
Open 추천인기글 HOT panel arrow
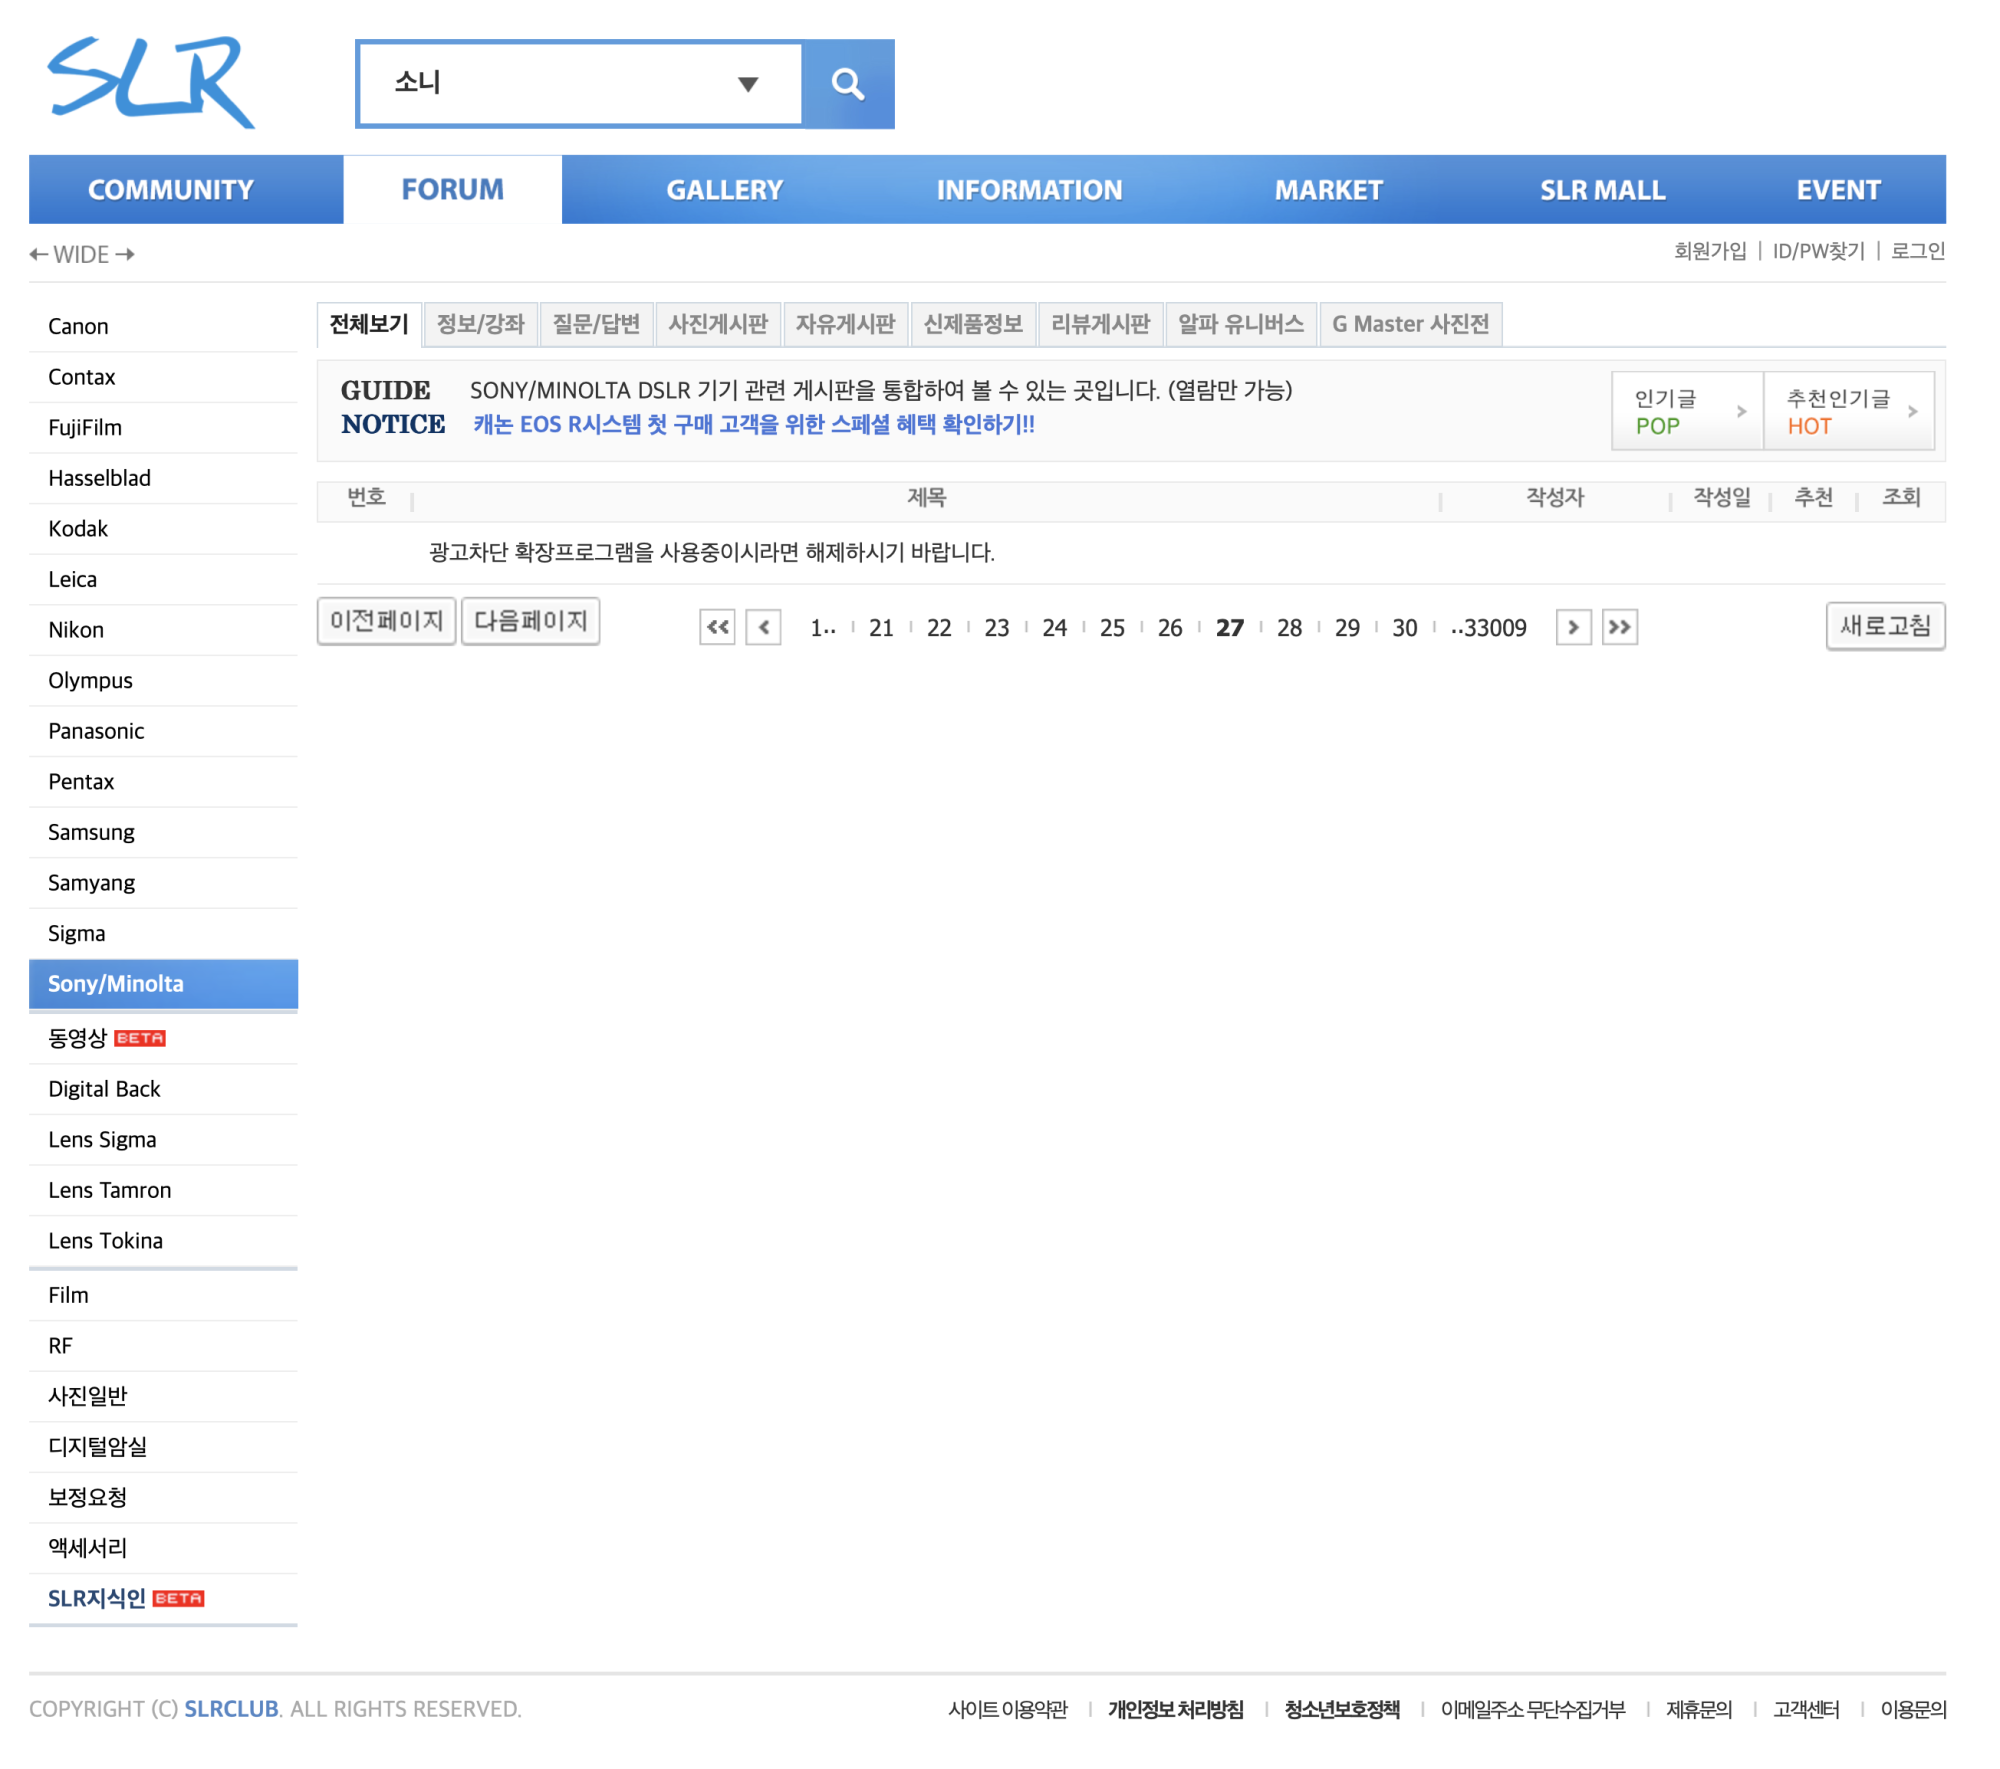coord(1913,410)
